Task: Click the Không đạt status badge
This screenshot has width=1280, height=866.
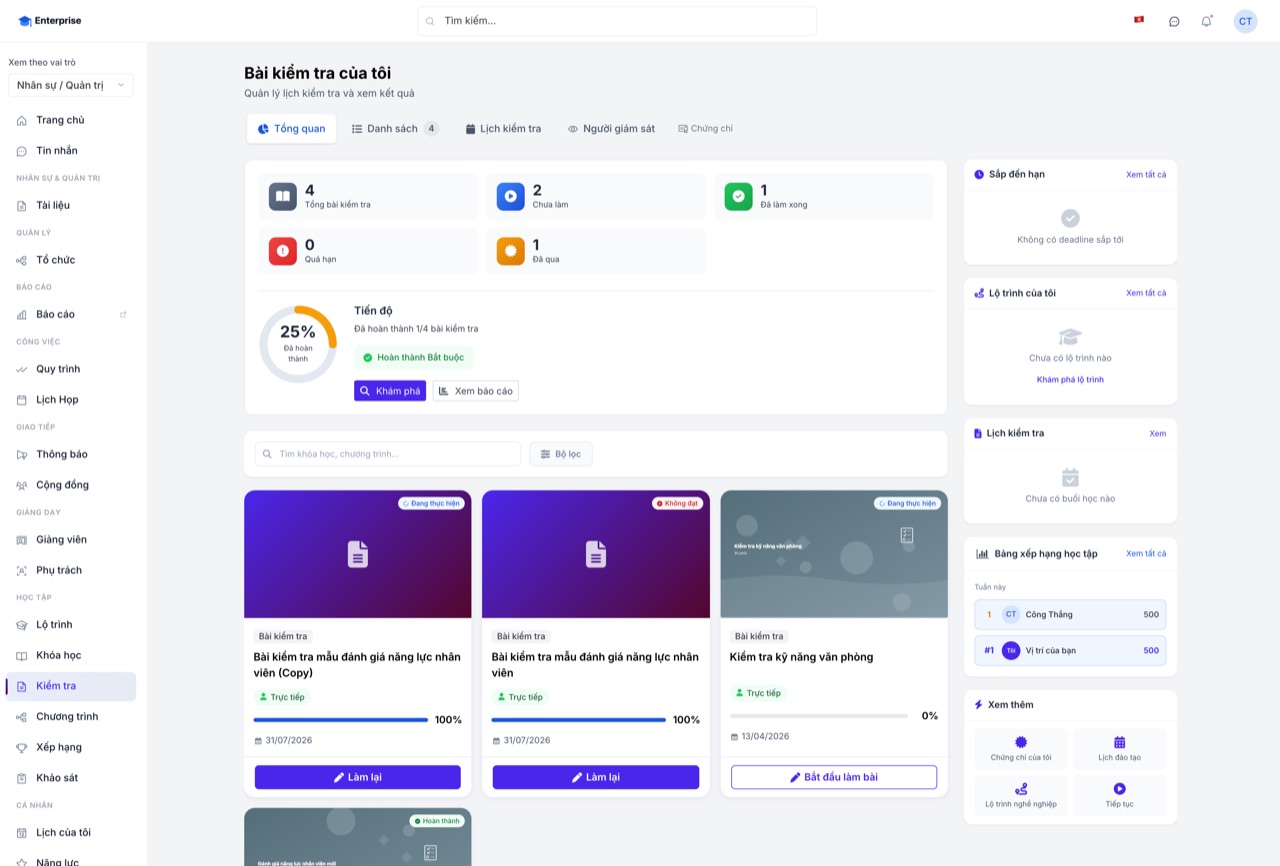Action: pos(677,503)
